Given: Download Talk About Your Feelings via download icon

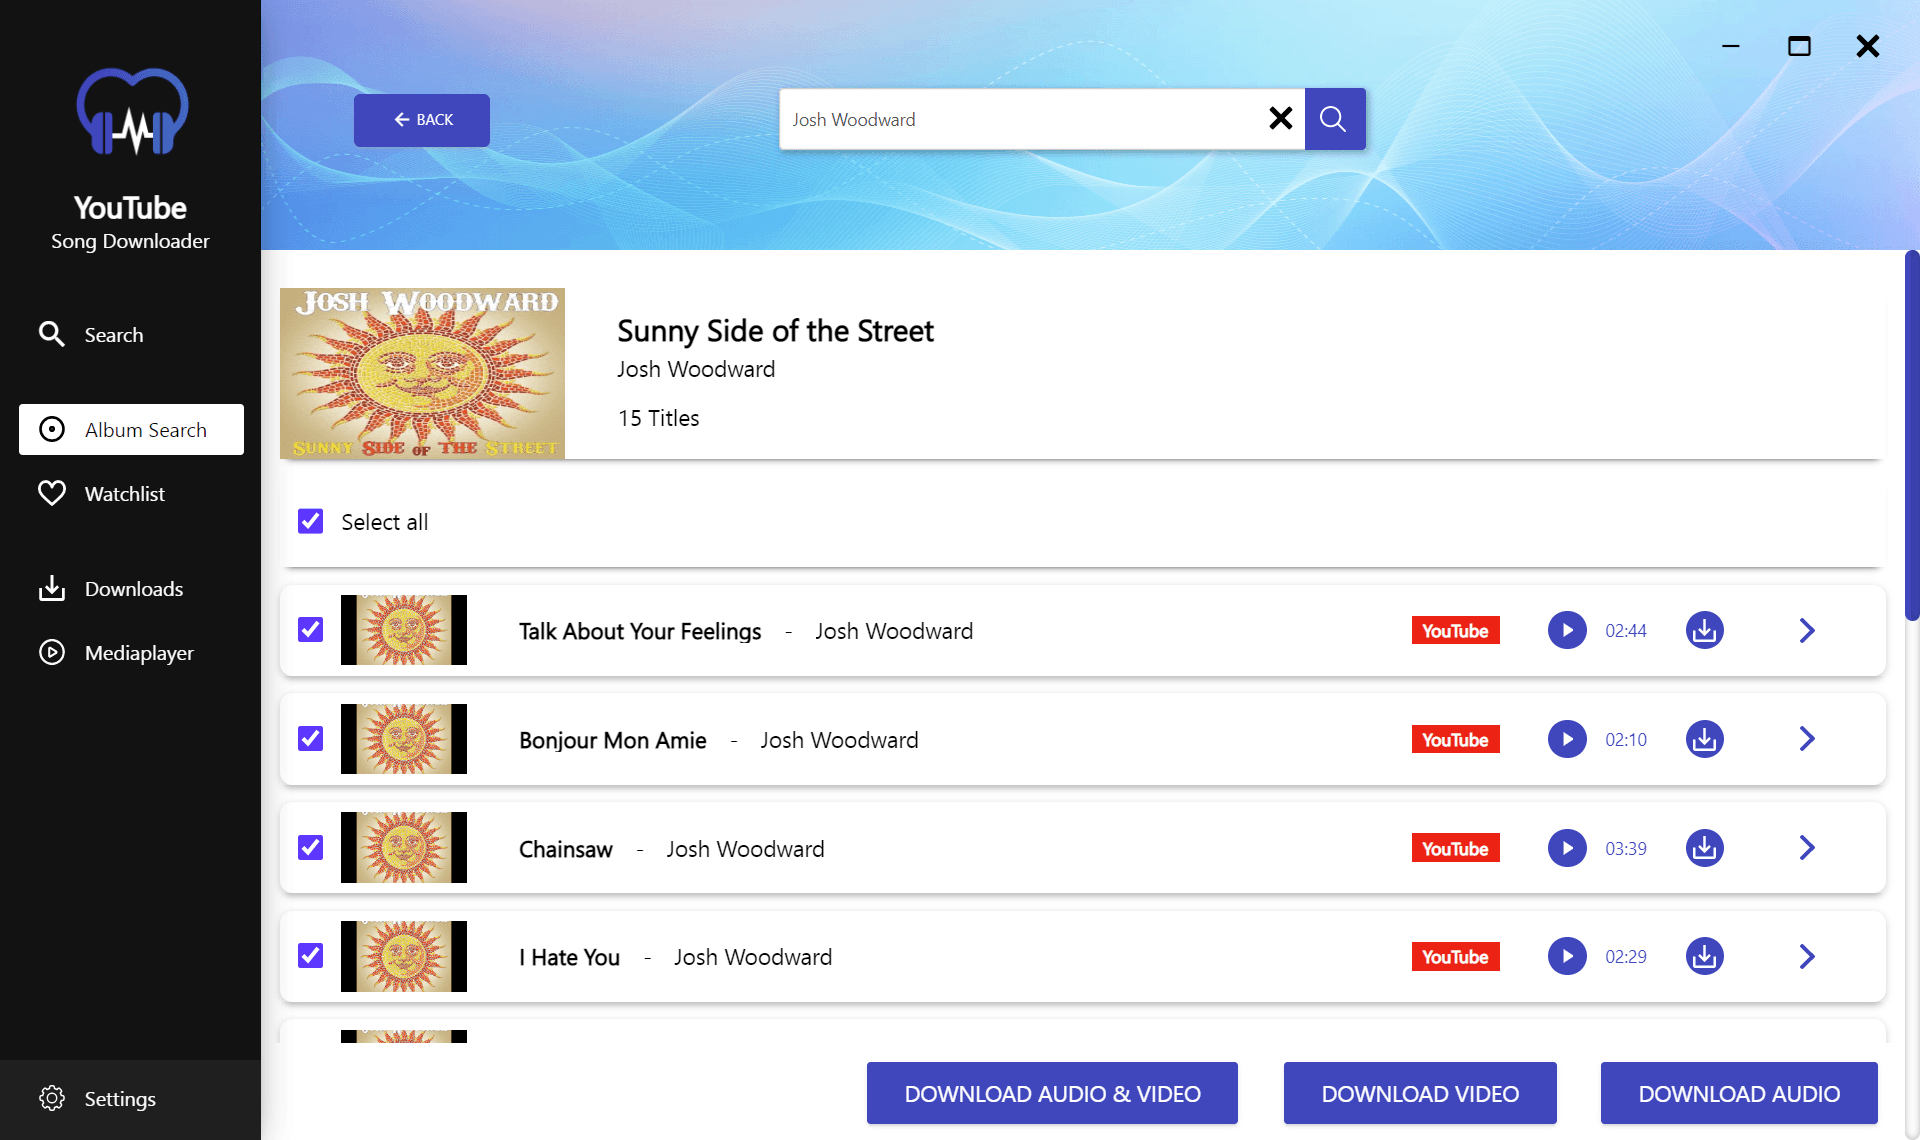Looking at the screenshot, I should coord(1704,630).
